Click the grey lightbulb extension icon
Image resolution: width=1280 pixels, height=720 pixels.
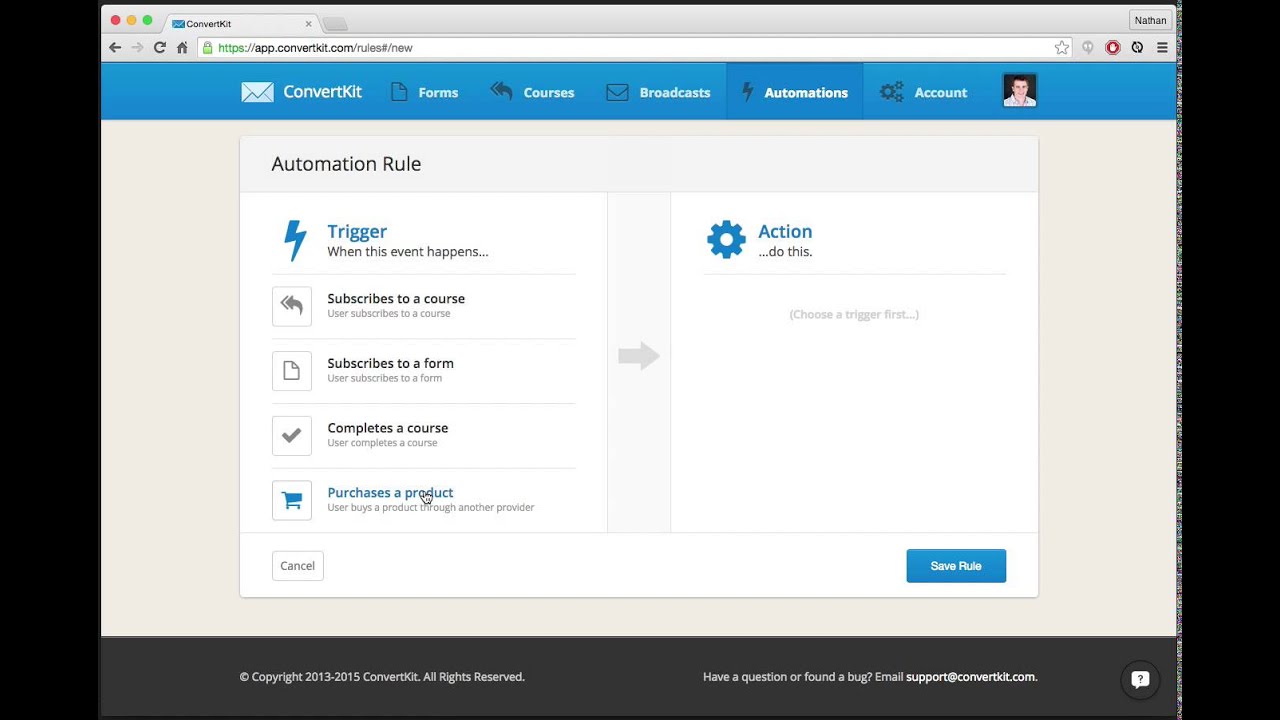tap(1088, 47)
